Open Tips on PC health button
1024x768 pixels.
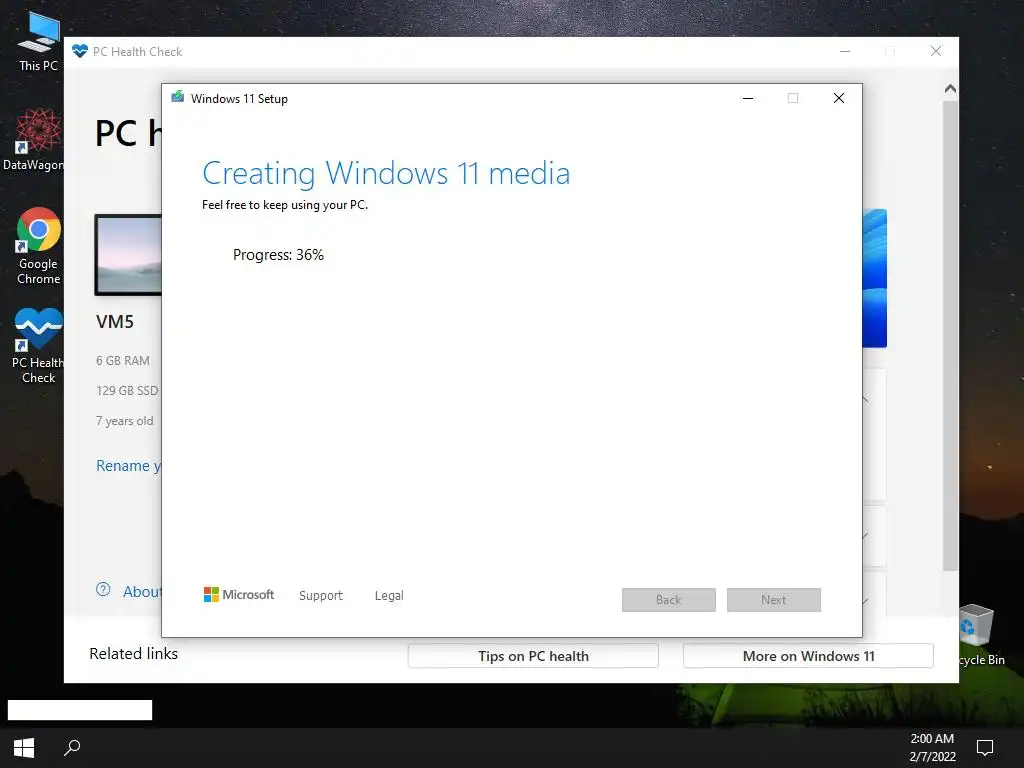click(534, 656)
